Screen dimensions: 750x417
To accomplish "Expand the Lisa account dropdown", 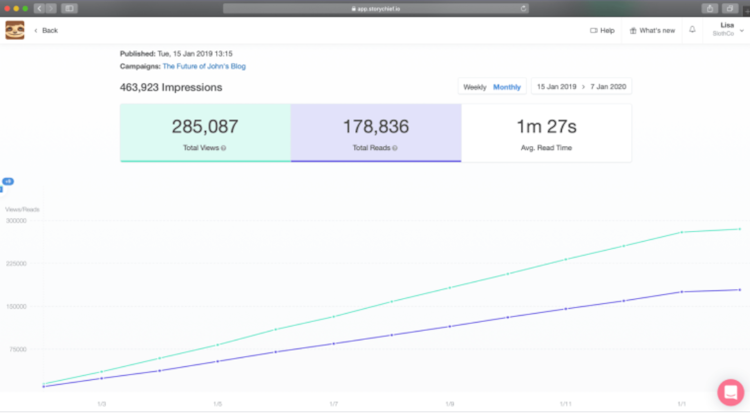I will (727, 30).
